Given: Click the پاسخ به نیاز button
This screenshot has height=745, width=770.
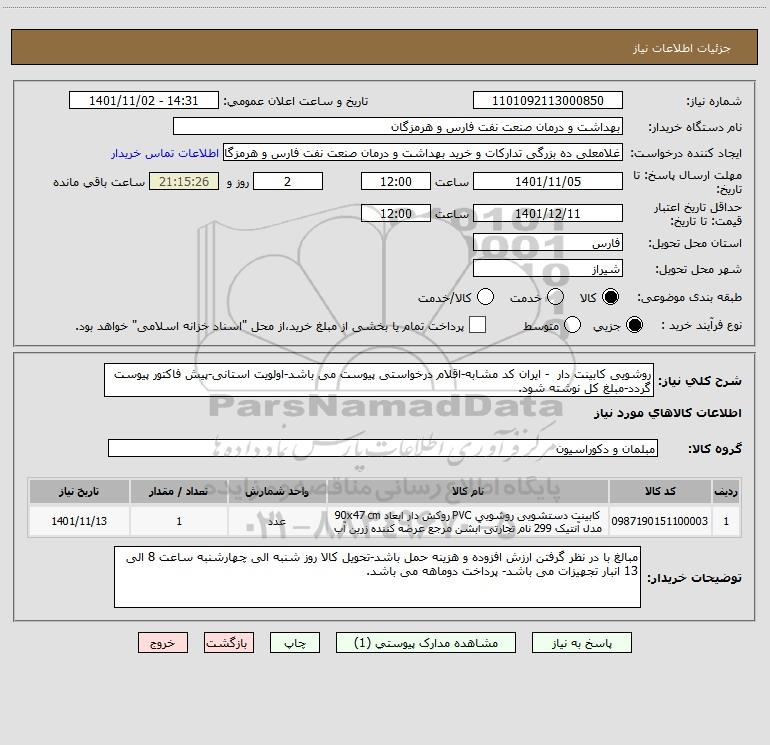Looking at the screenshot, I should pyautogui.click(x=582, y=643).
